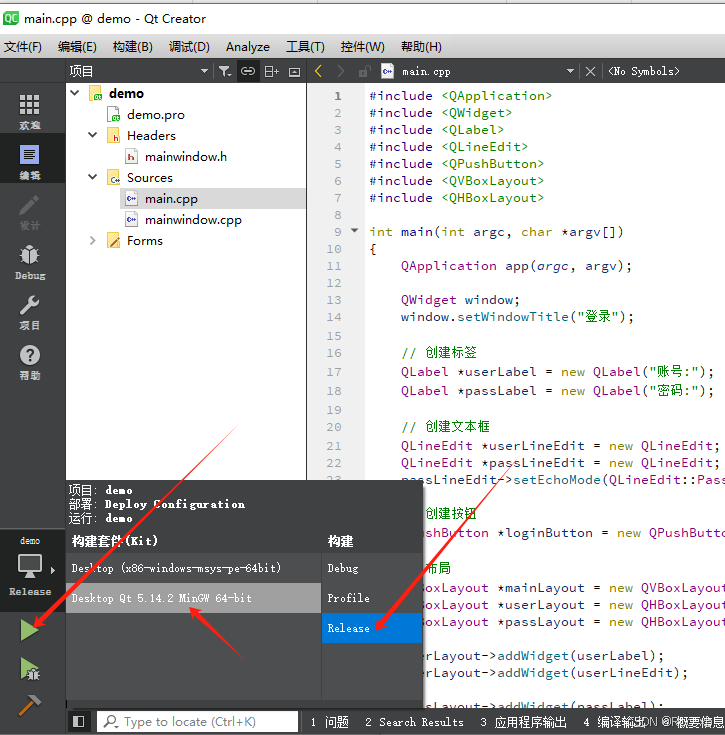The height and width of the screenshot is (735, 725).
Task: Choose Desktop Qt 5.14.2 MinGW 64-bit kit
Action: [x=194, y=598]
